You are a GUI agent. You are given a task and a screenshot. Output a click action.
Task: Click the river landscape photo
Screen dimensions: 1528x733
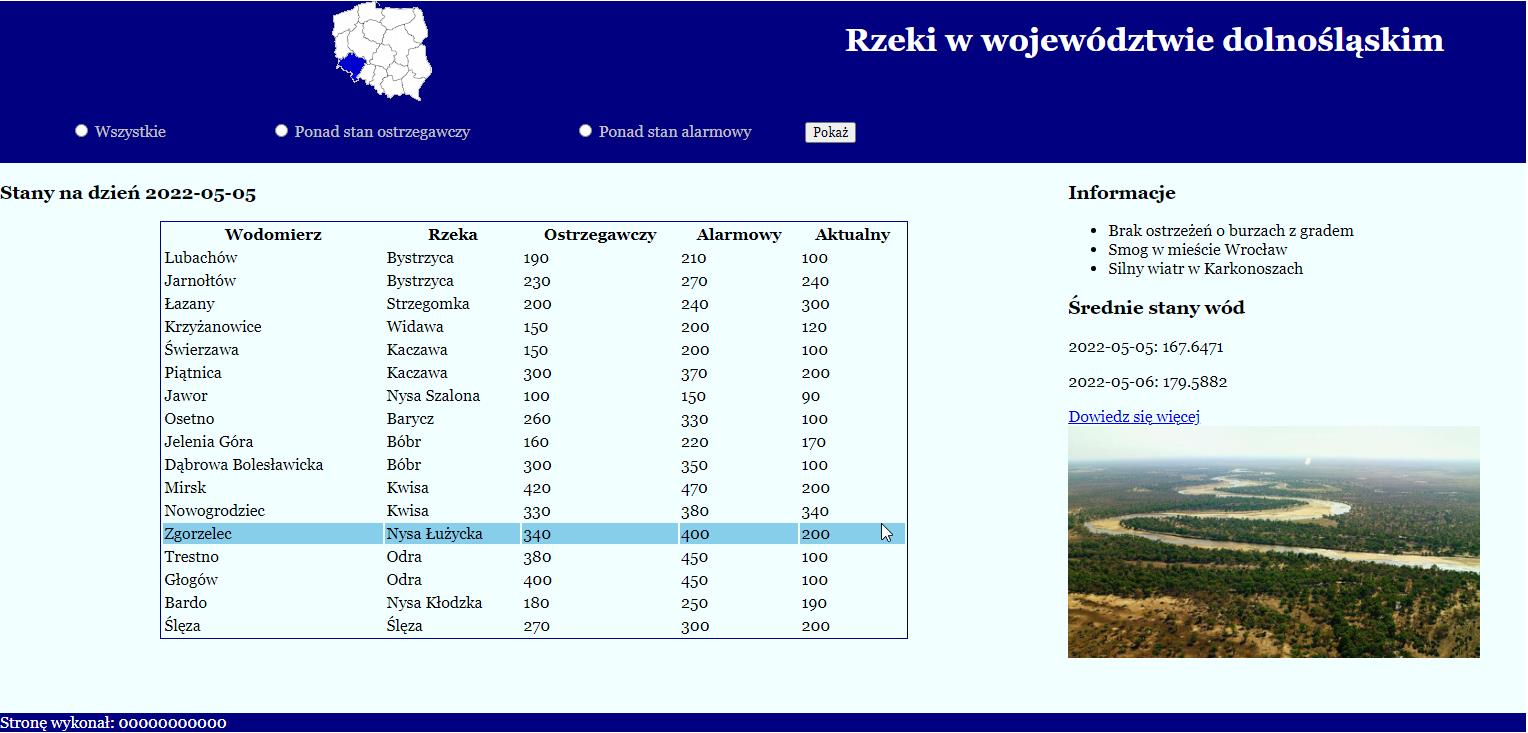point(1273,542)
